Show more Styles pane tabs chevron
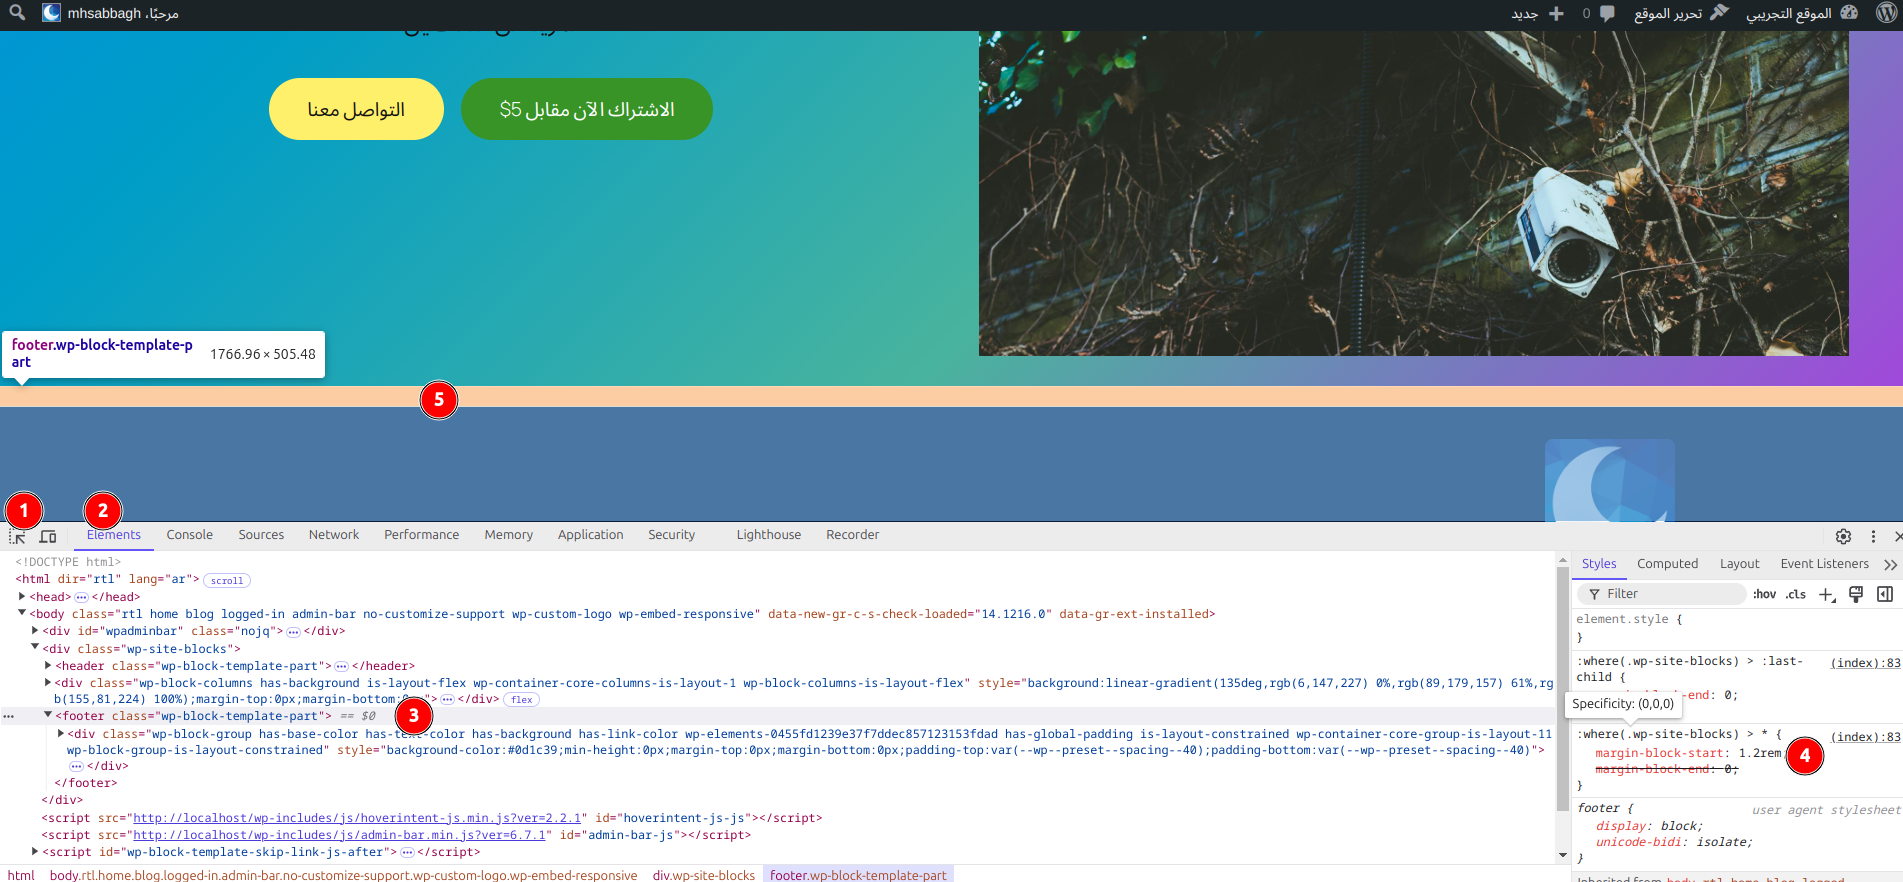 click(x=1890, y=564)
